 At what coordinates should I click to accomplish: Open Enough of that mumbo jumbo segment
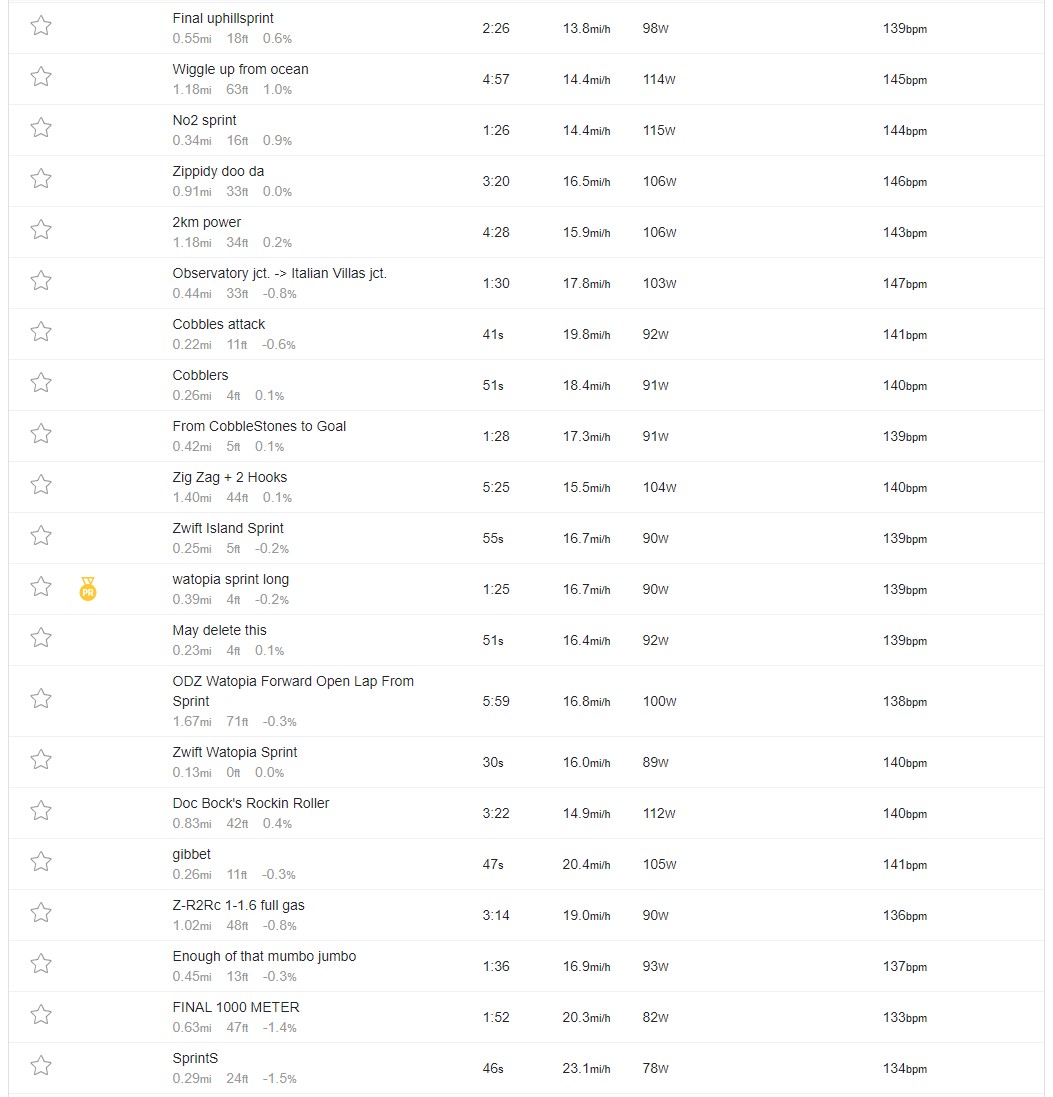[x=264, y=956]
